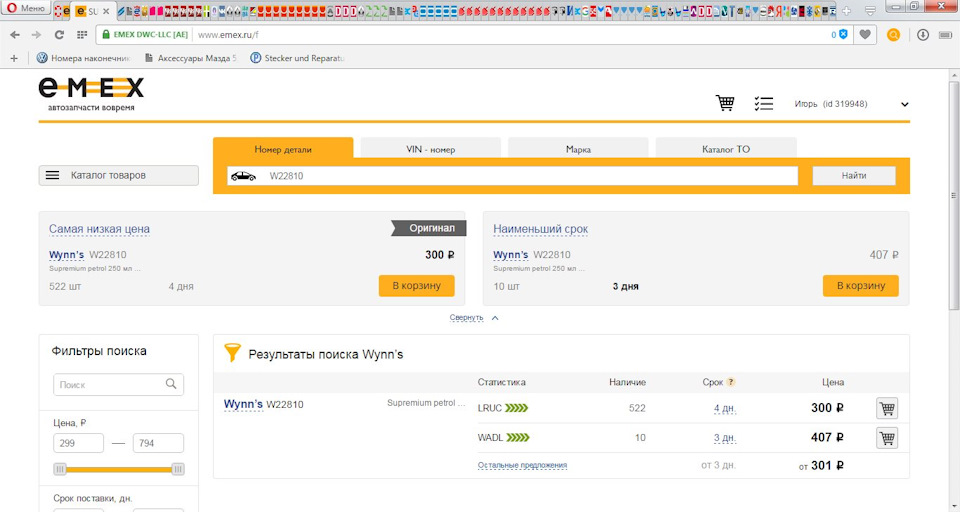
Task: Open Speed Dial grid icon
Action: coord(82,35)
